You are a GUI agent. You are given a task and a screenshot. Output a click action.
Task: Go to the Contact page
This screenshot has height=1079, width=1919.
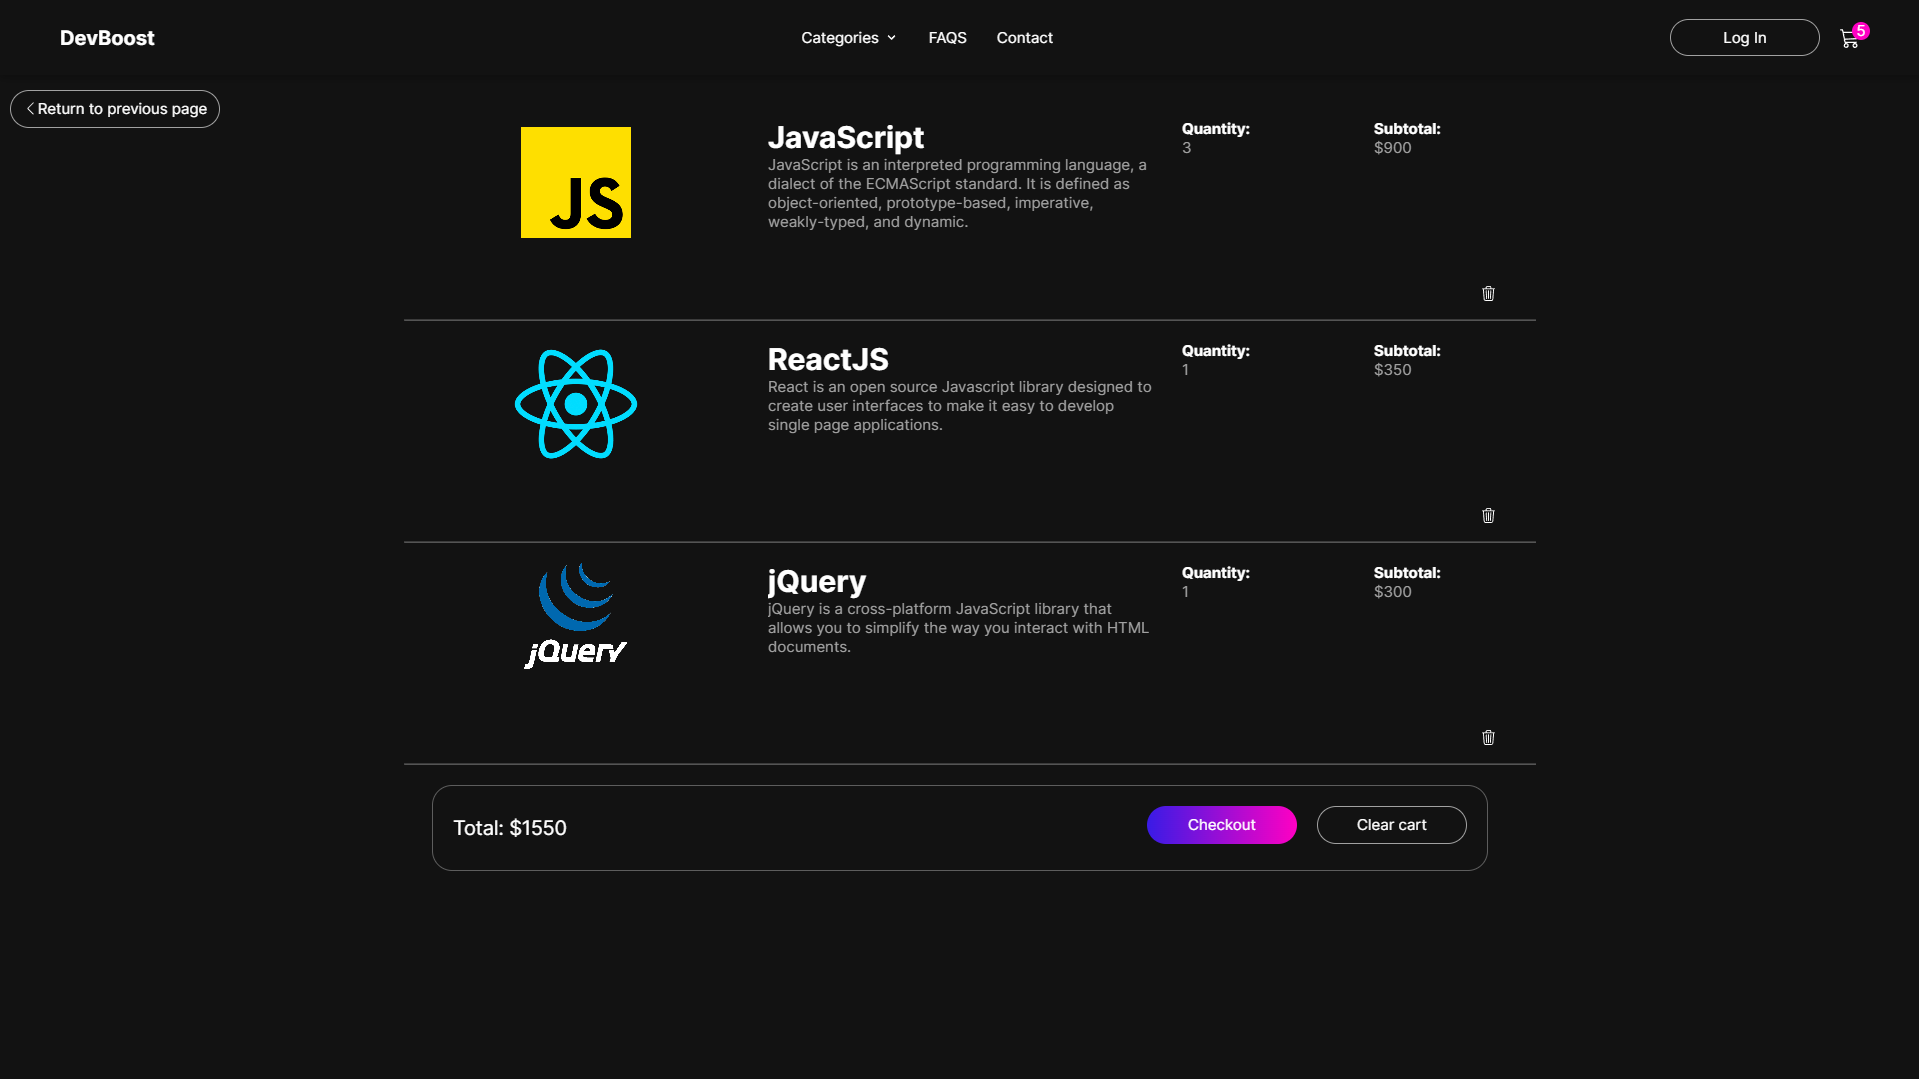pos(1024,38)
